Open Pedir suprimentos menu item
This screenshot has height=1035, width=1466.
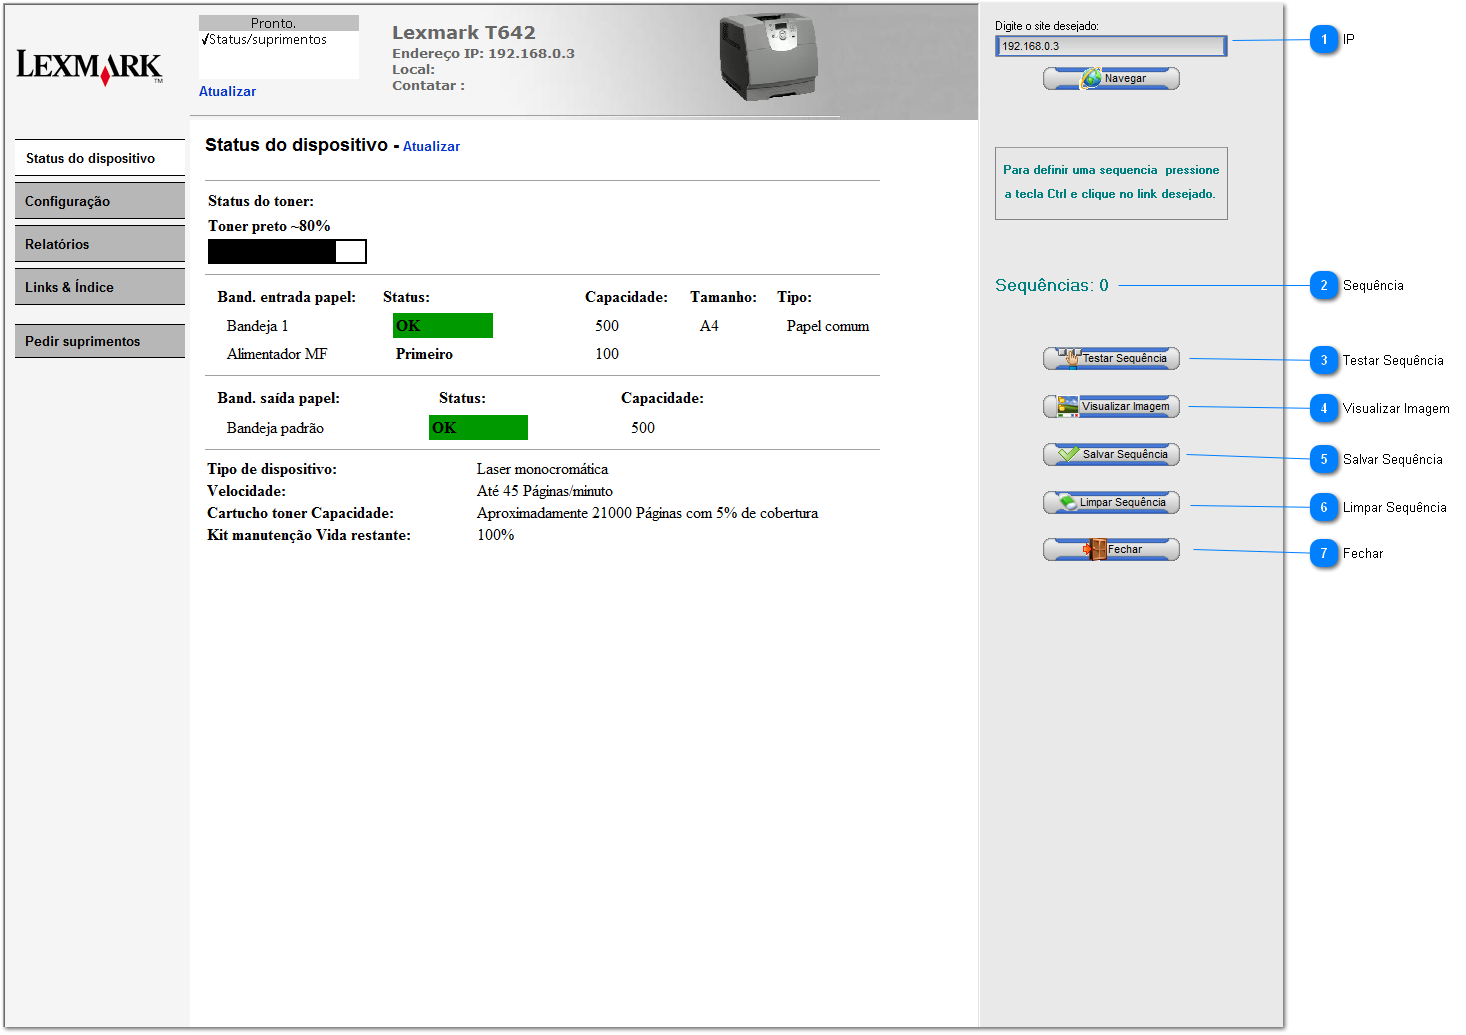tap(100, 341)
